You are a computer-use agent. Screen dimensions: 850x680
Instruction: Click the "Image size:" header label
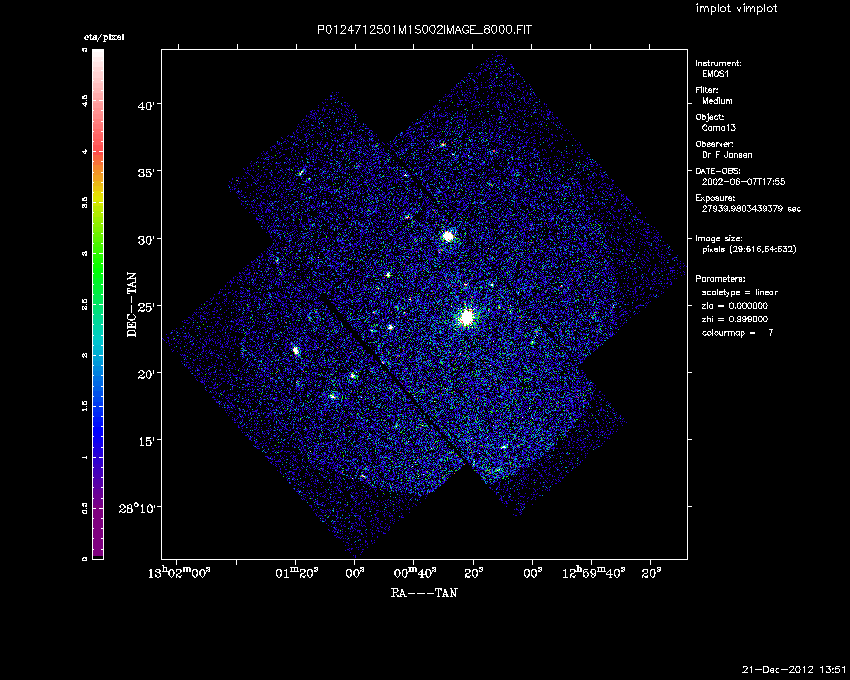tap(718, 239)
